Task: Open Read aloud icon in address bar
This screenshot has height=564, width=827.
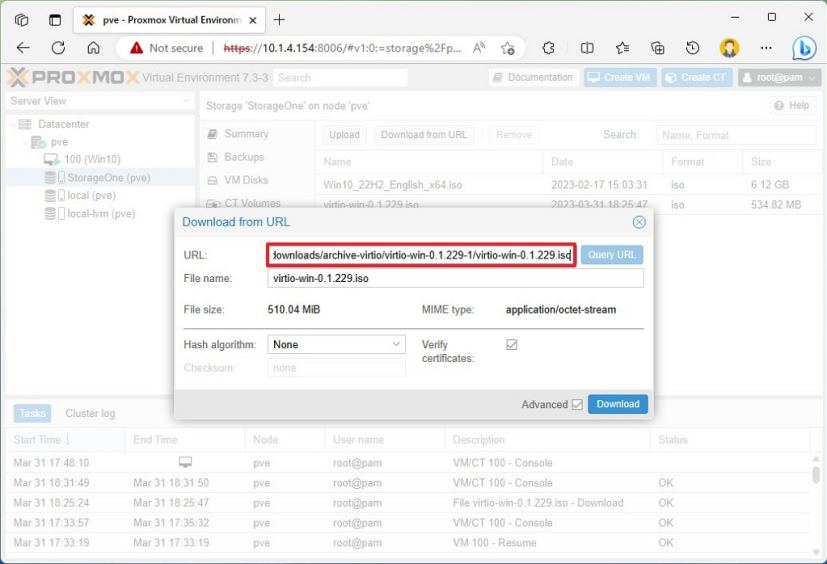Action: click(x=478, y=48)
